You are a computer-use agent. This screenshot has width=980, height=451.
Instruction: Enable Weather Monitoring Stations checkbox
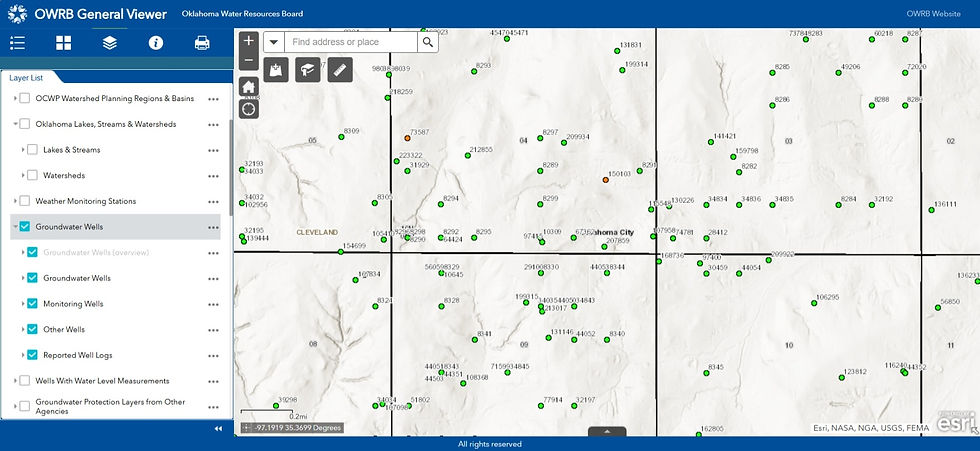[x=24, y=201]
